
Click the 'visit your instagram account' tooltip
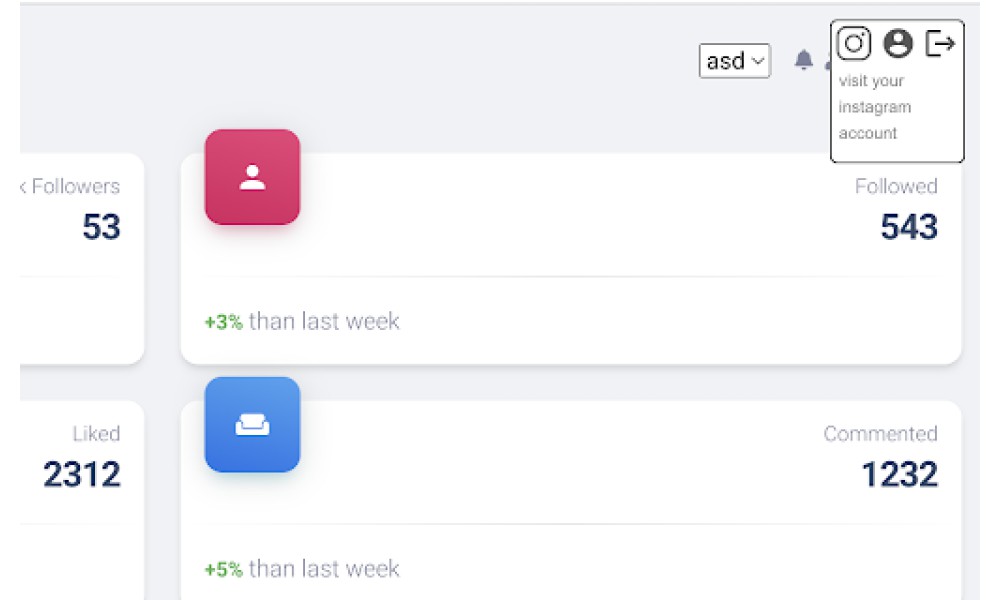pyautogui.click(x=874, y=107)
